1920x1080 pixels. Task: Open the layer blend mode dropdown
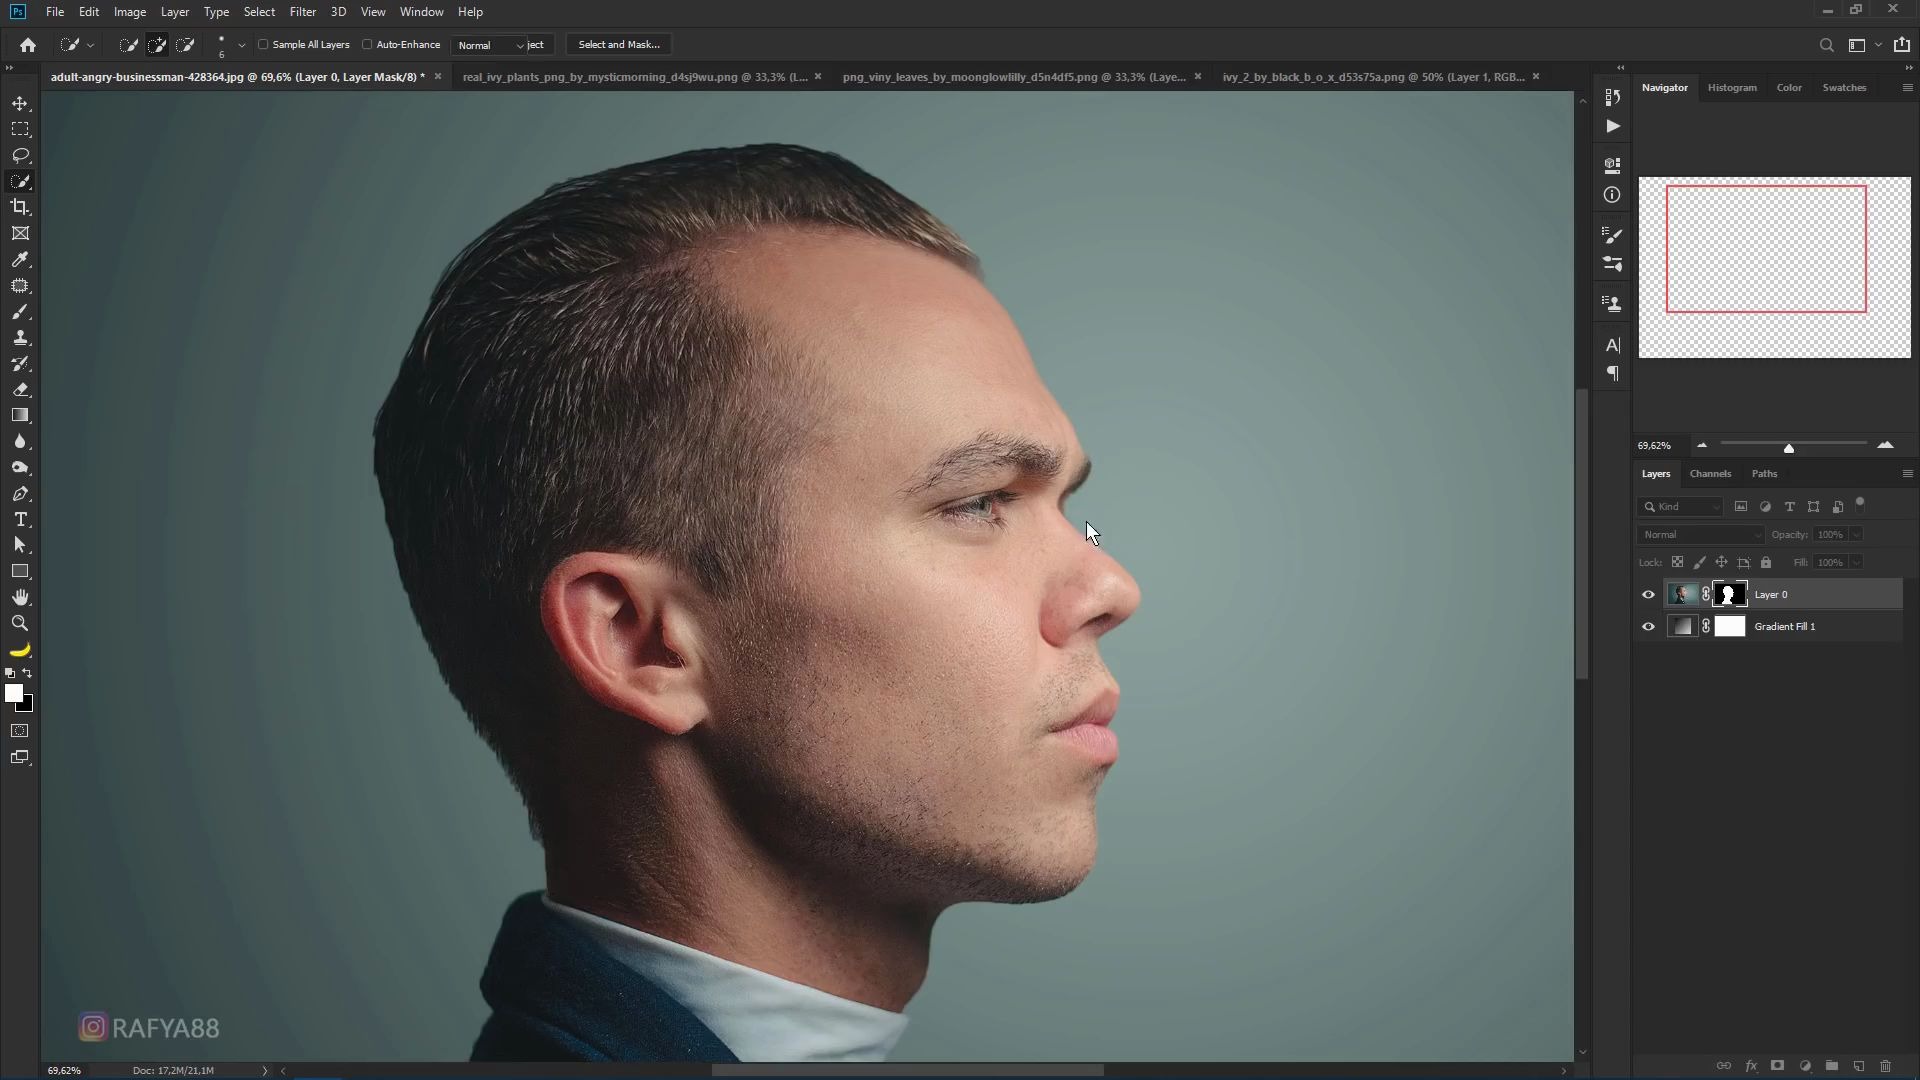click(1700, 535)
